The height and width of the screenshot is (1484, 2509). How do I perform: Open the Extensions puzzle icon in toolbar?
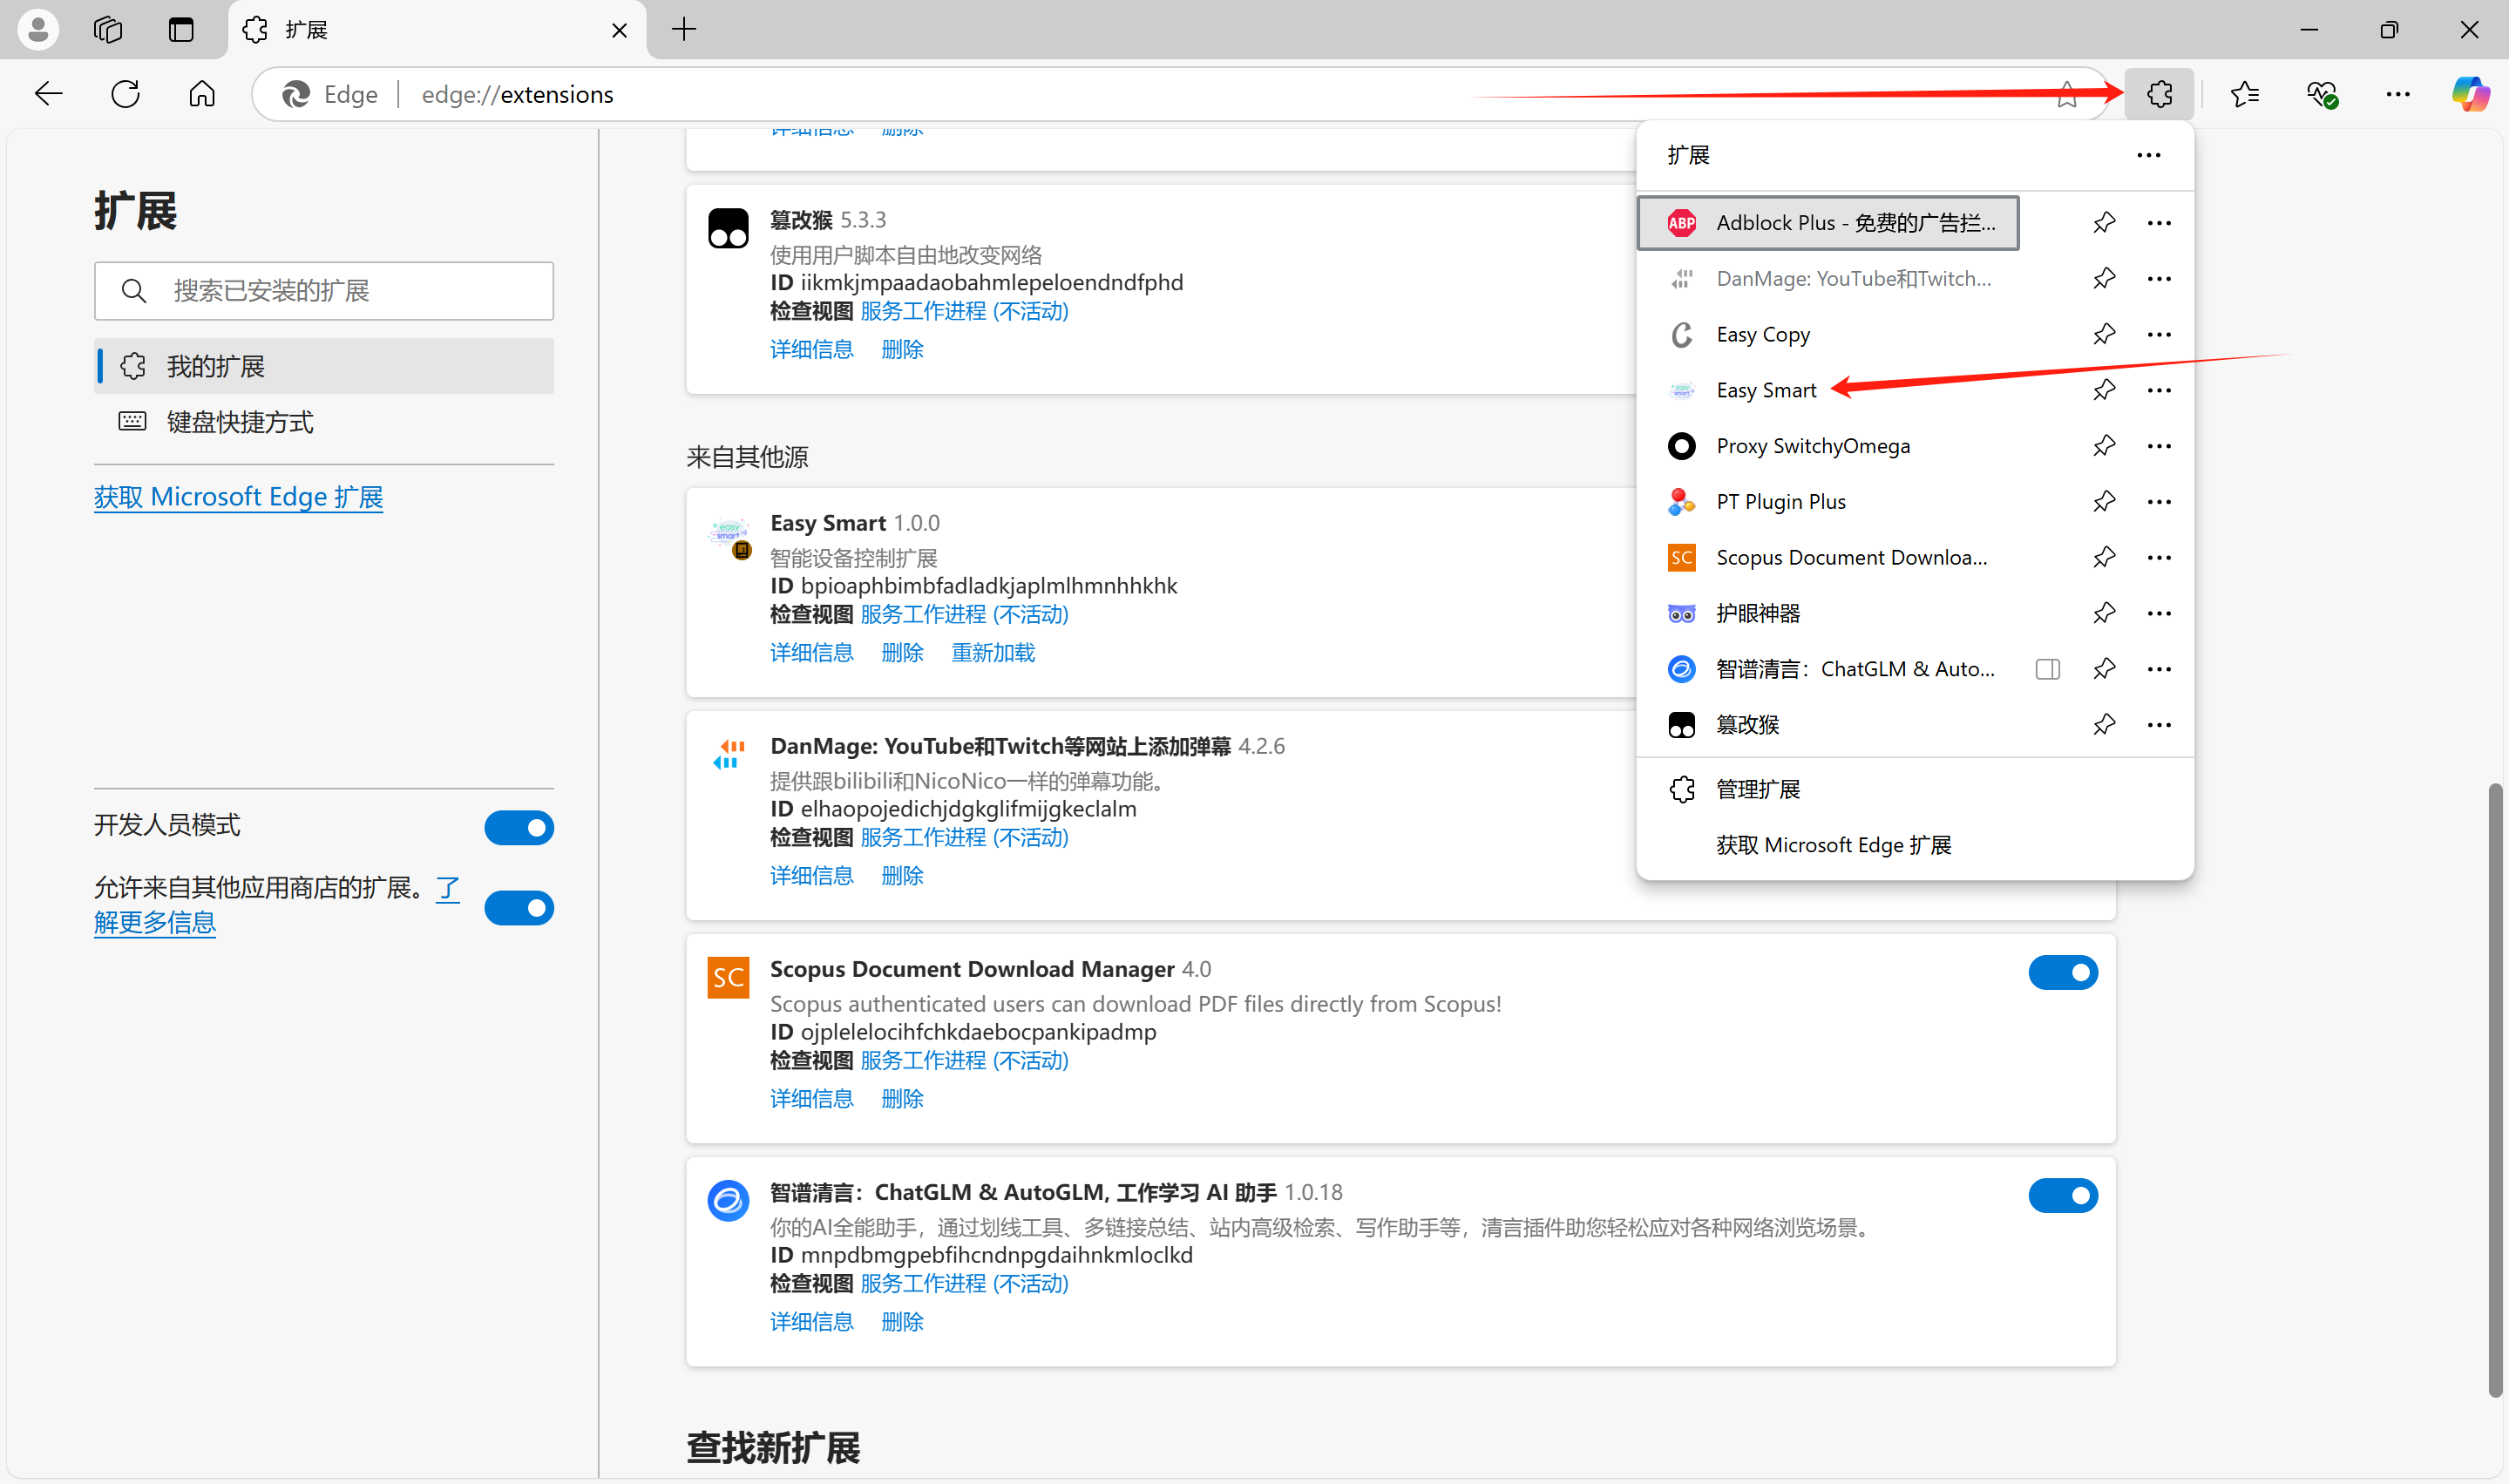click(x=2159, y=94)
